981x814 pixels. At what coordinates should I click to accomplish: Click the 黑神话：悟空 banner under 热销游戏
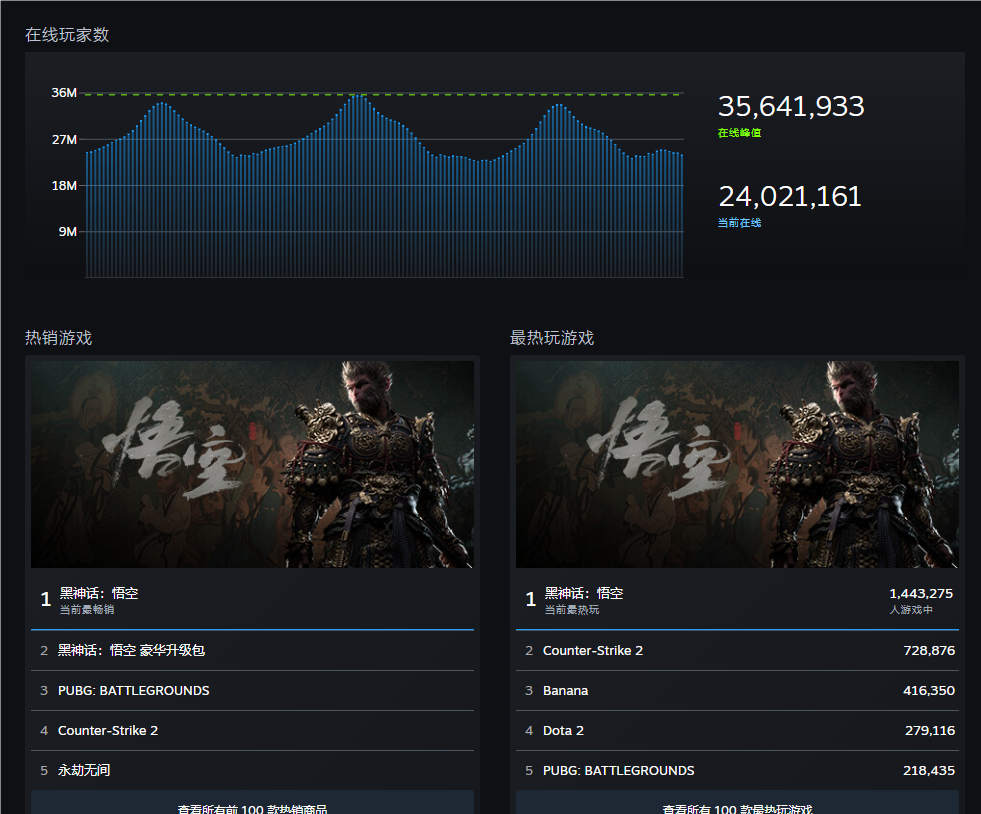tap(252, 464)
